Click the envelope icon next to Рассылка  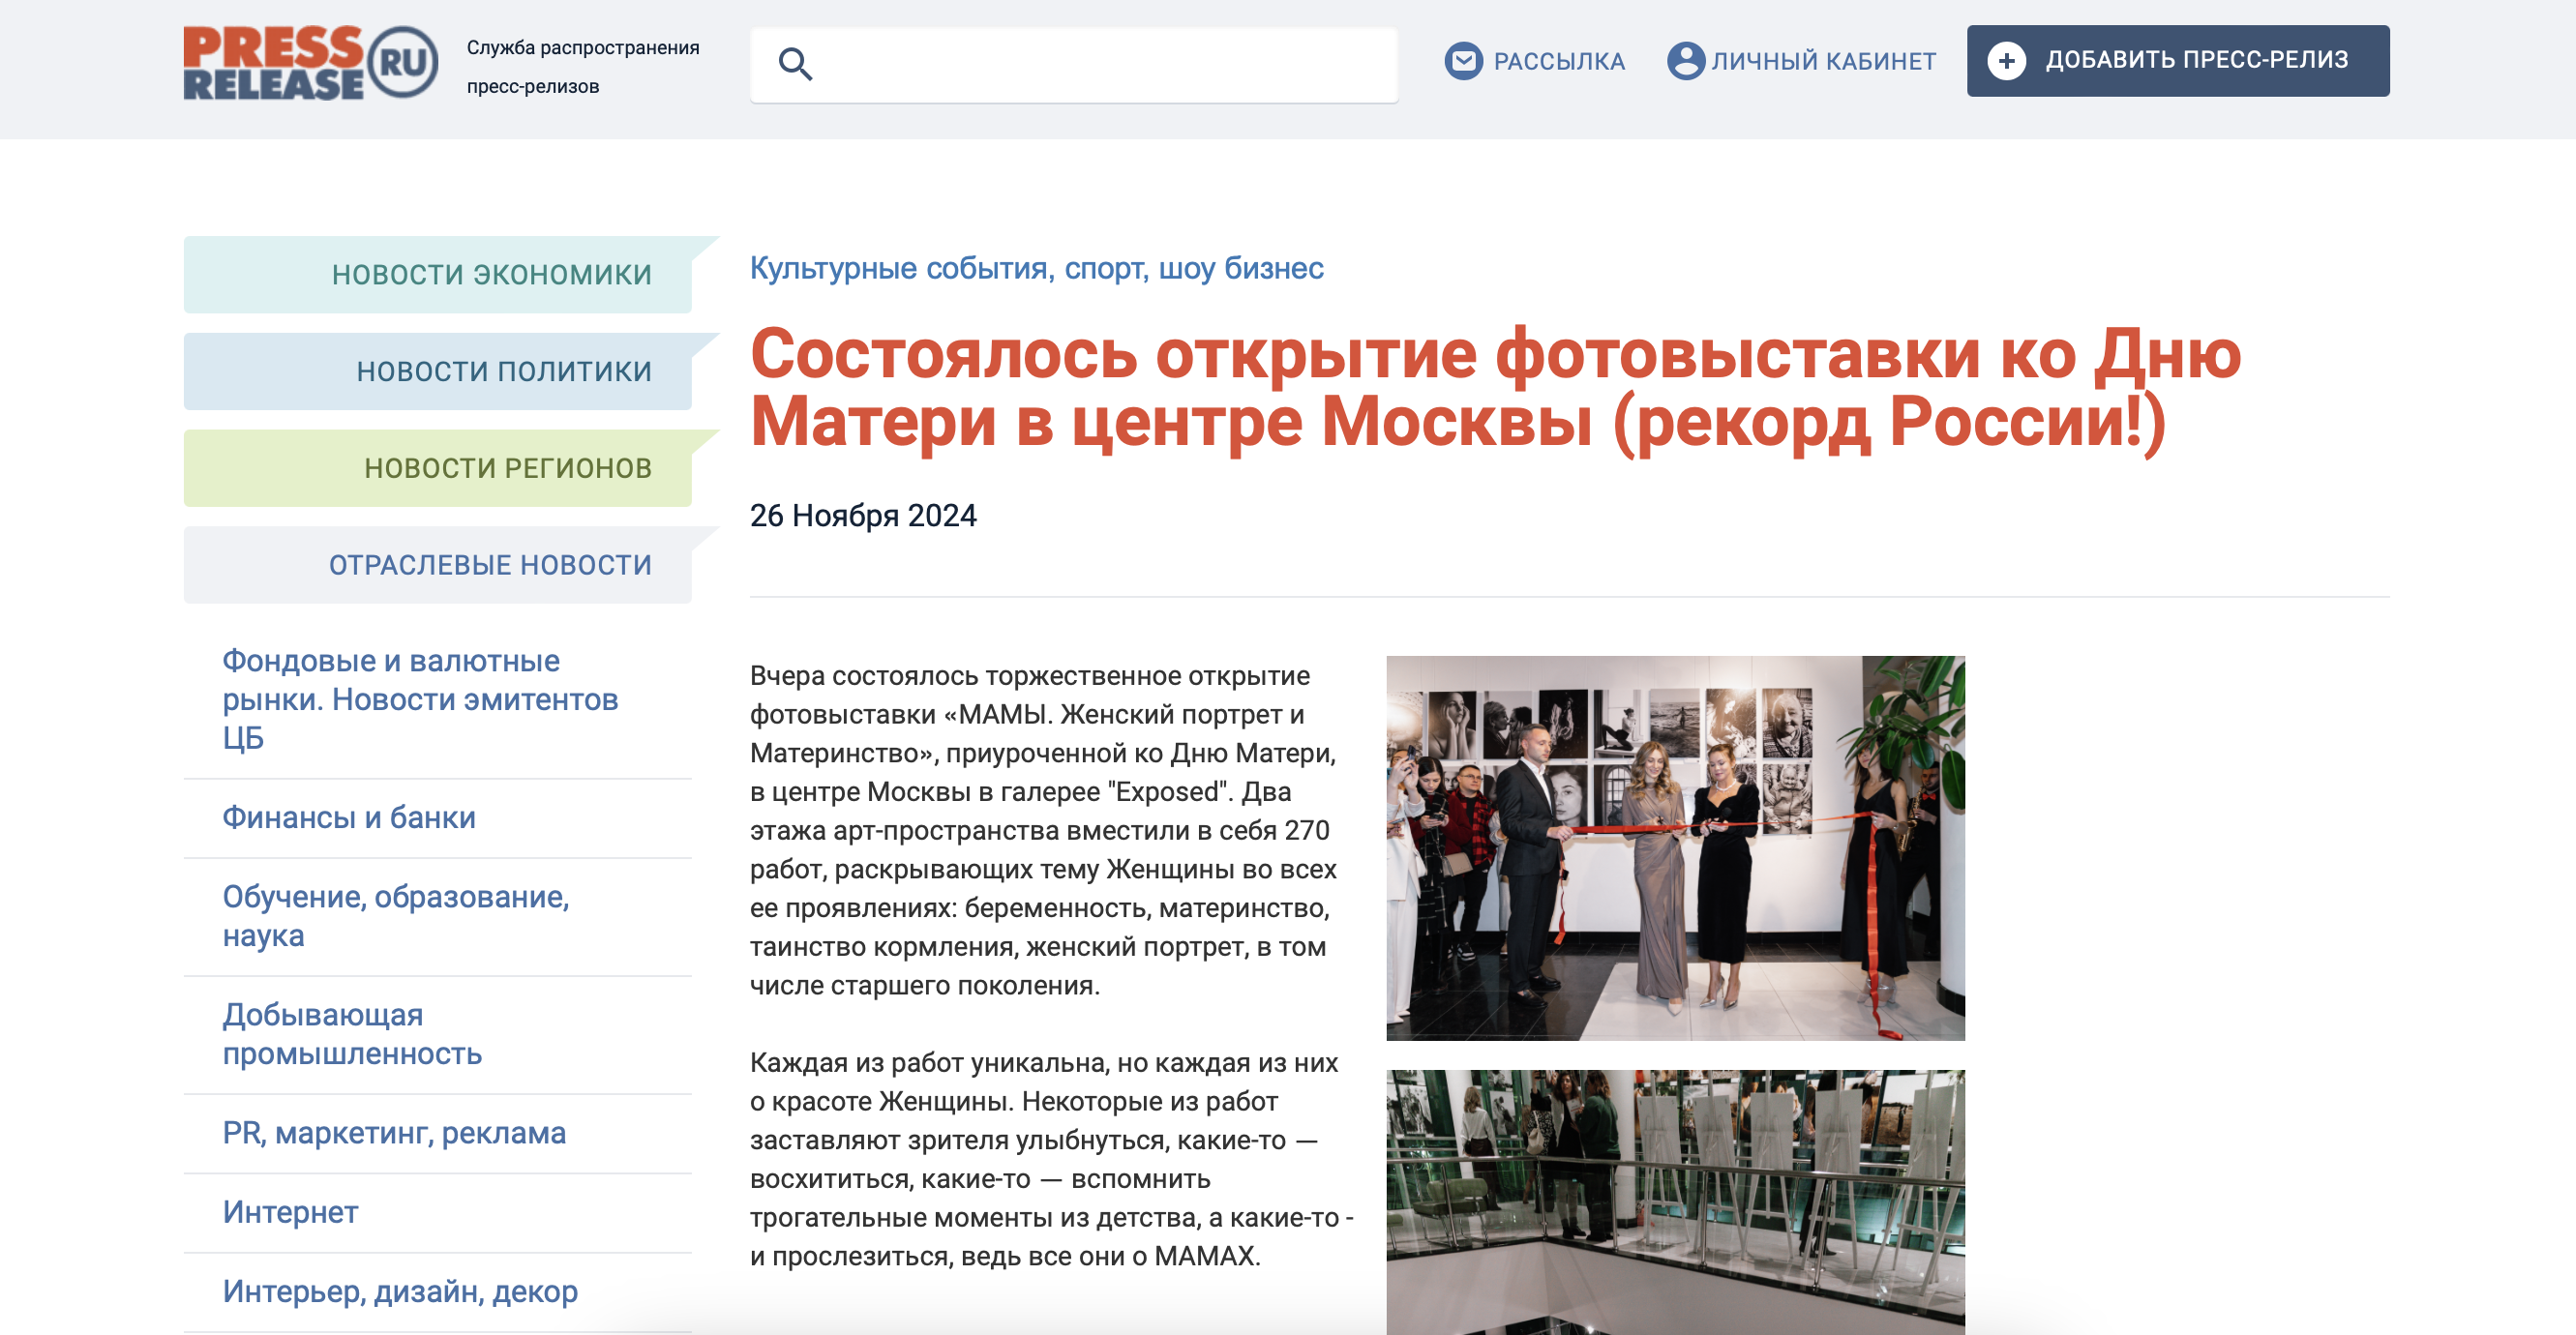pyautogui.click(x=1463, y=61)
